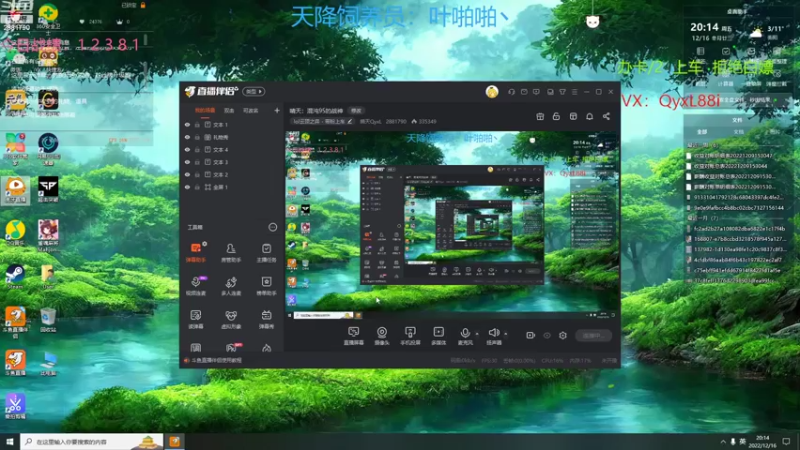Click the bell notification icon in the room info bar
This screenshot has width=800, height=450.
click(x=589, y=116)
